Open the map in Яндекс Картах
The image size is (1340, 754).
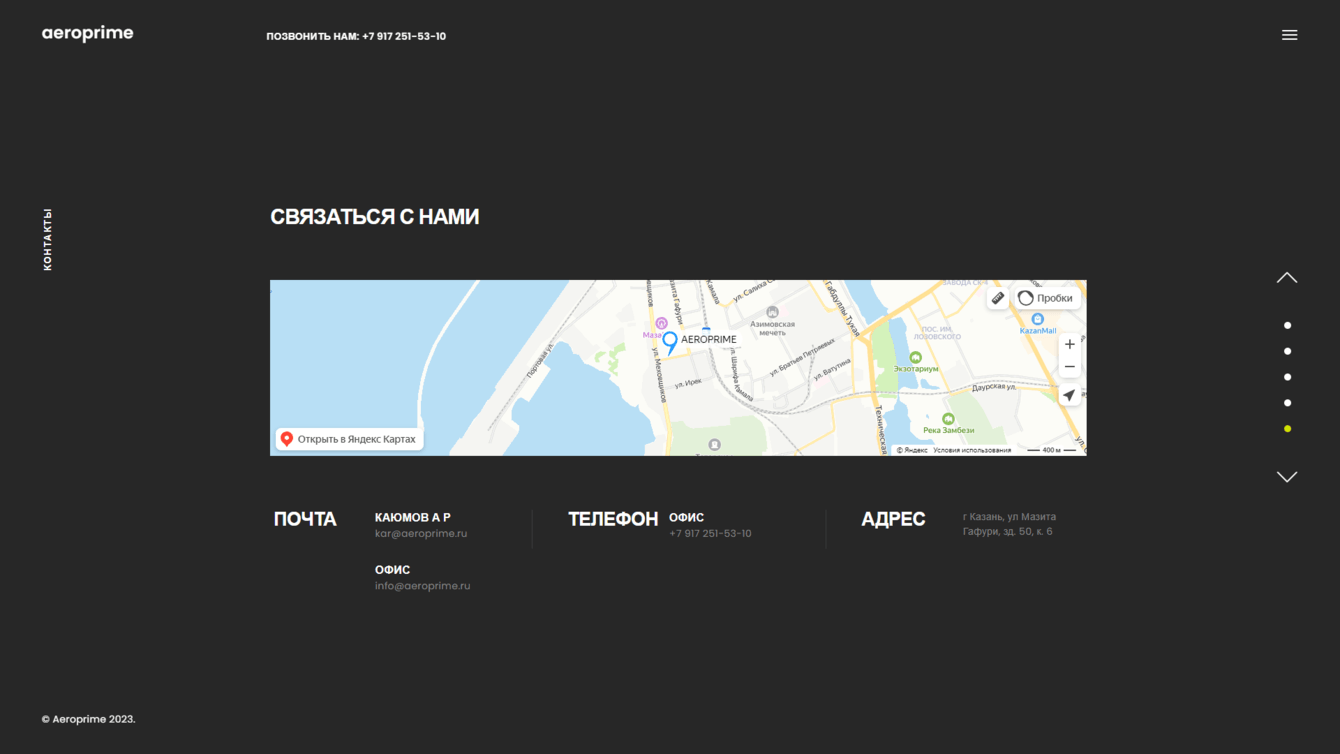coord(349,439)
